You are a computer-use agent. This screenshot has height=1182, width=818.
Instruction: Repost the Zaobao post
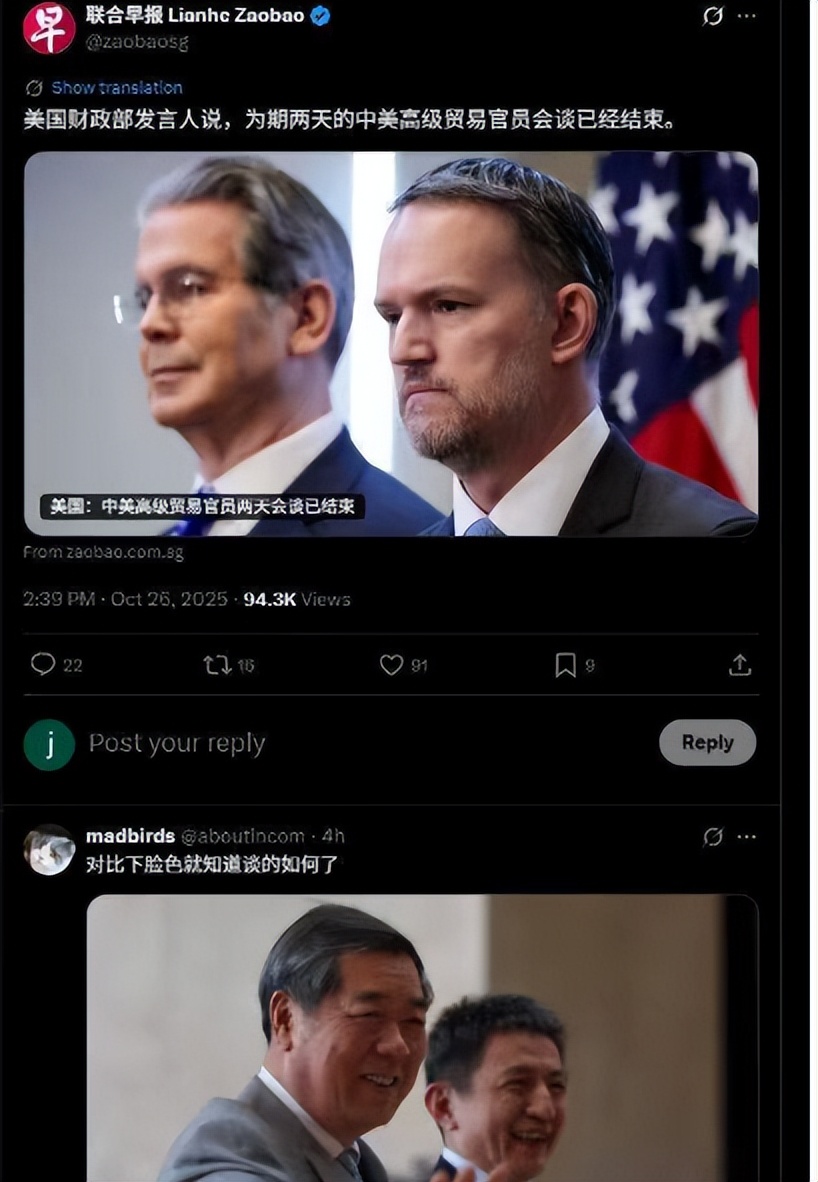(x=217, y=665)
